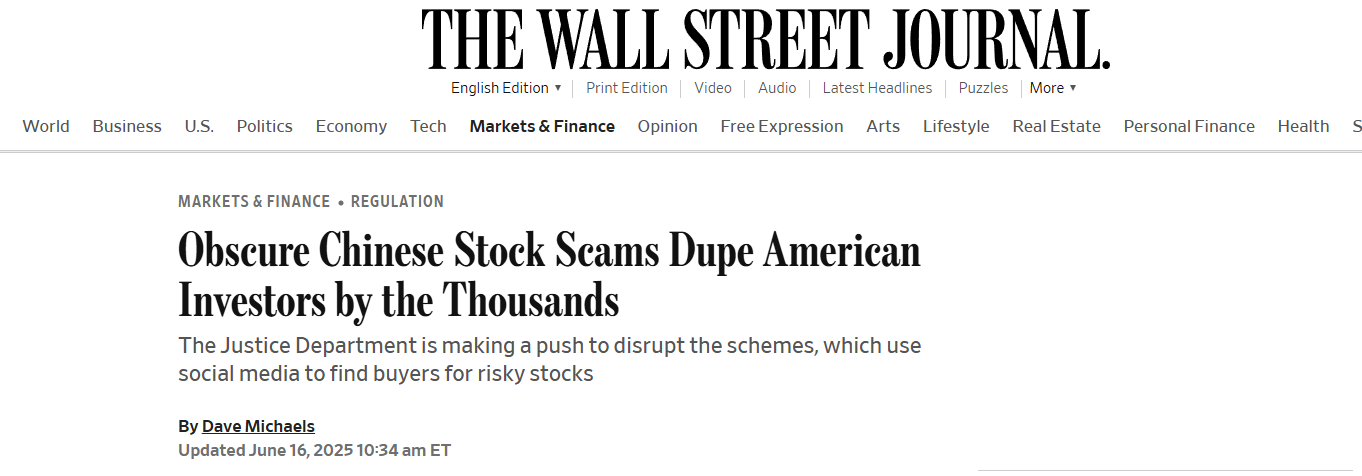Click the REGULATION breadcrumb link
The width and height of the screenshot is (1362, 476).
click(397, 201)
